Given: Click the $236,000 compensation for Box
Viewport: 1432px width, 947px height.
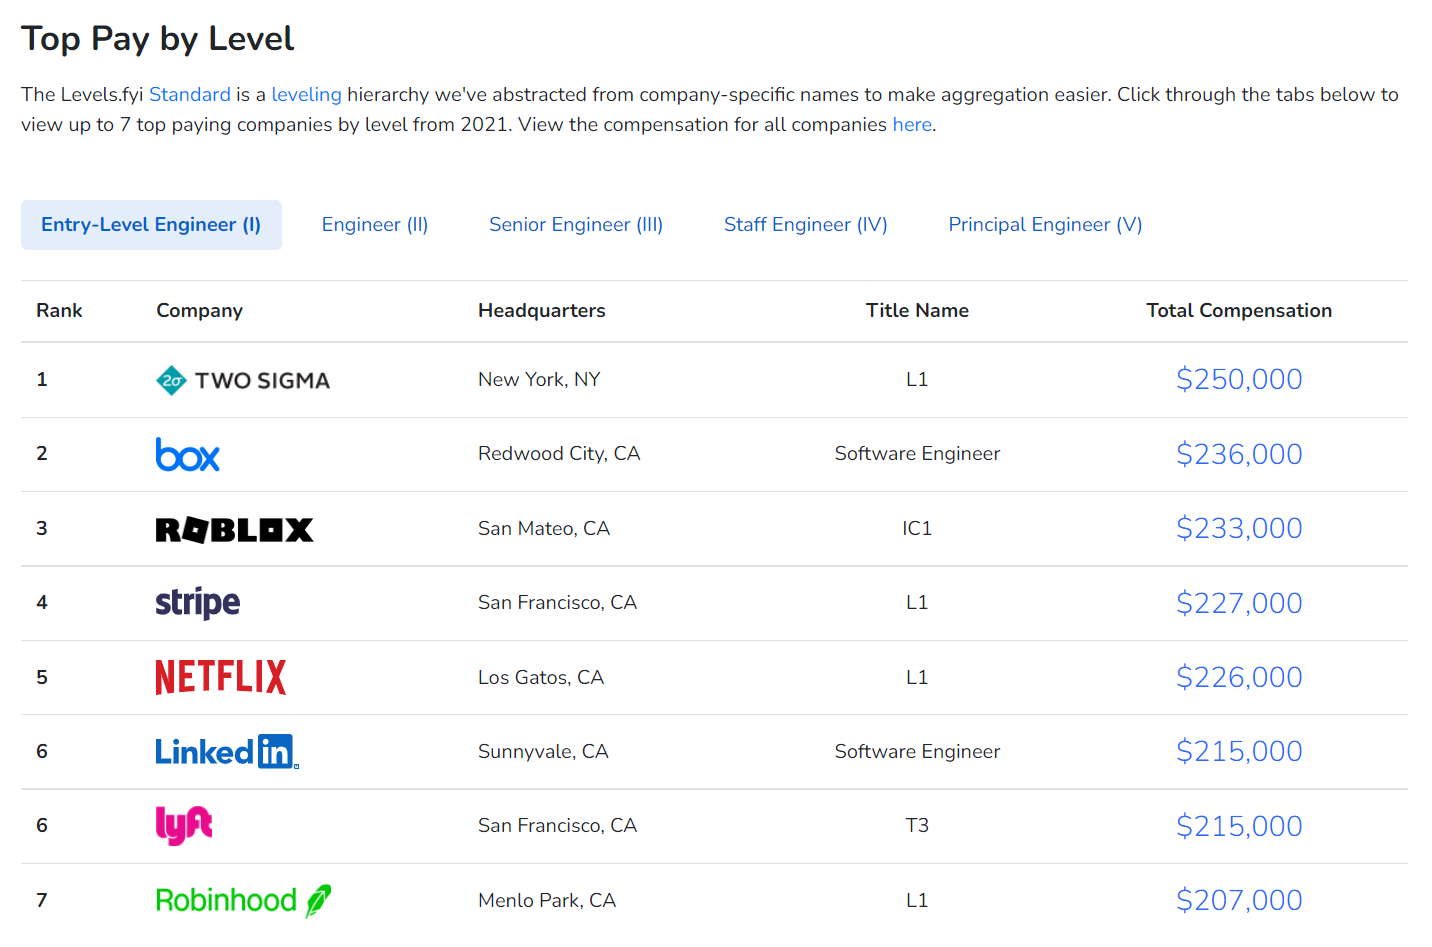Looking at the screenshot, I should pos(1239,454).
